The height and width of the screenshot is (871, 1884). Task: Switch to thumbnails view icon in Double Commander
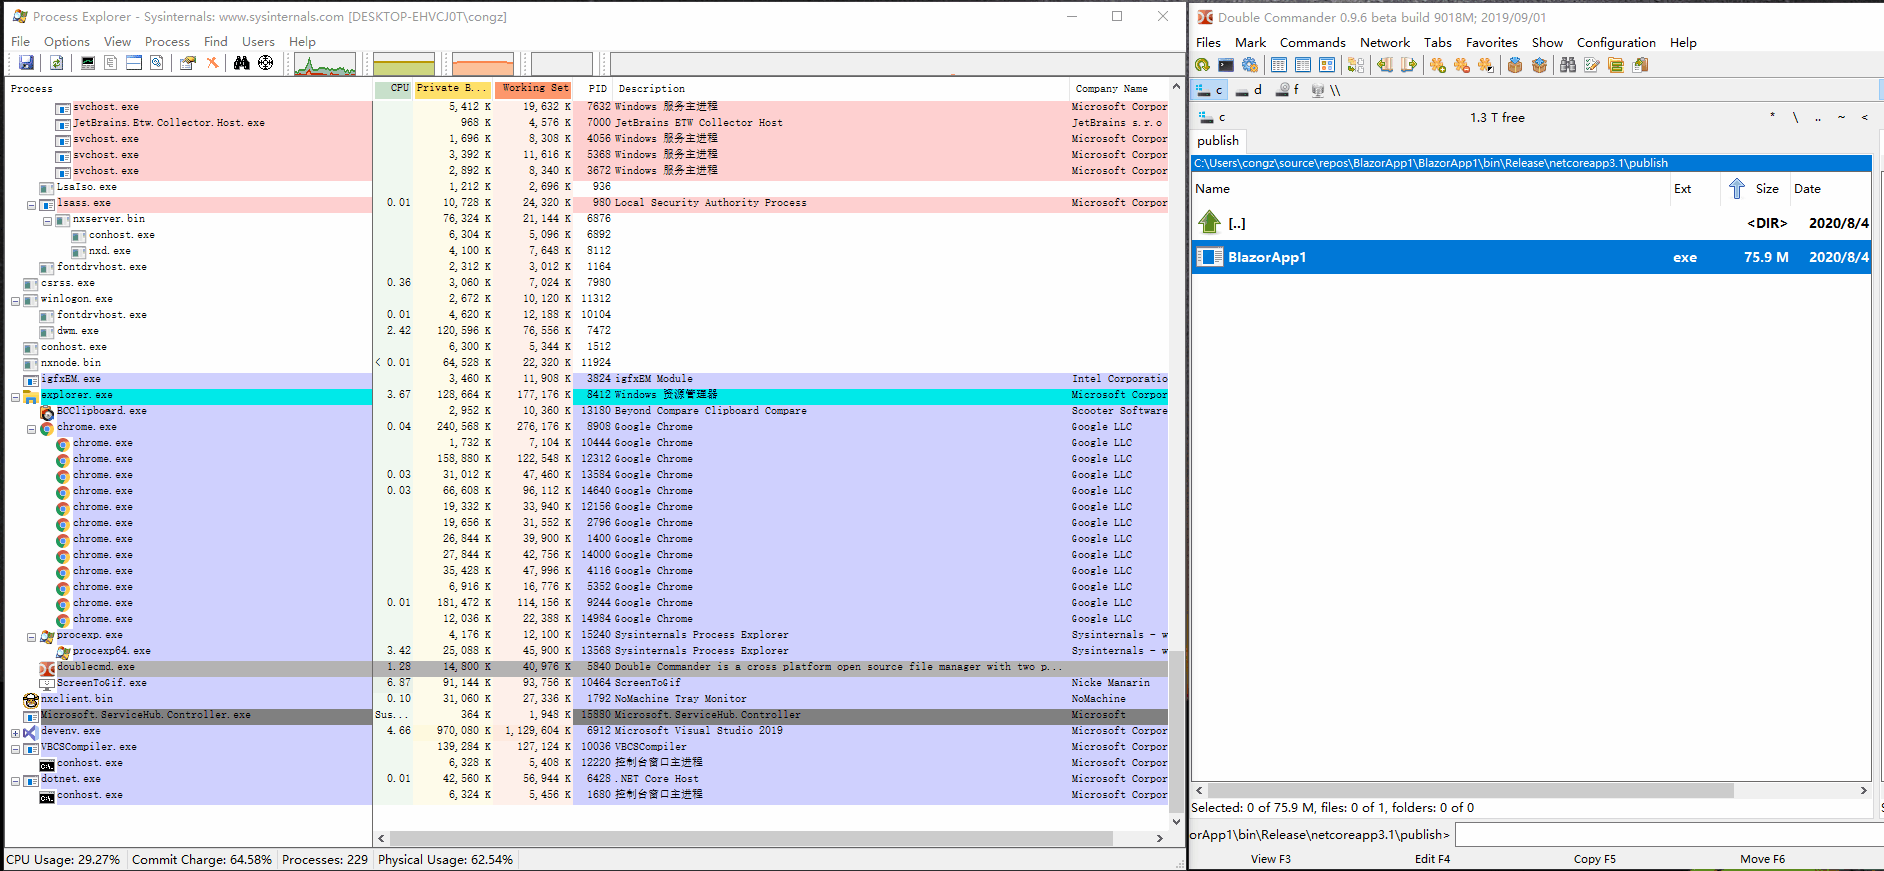pyautogui.click(x=1327, y=65)
